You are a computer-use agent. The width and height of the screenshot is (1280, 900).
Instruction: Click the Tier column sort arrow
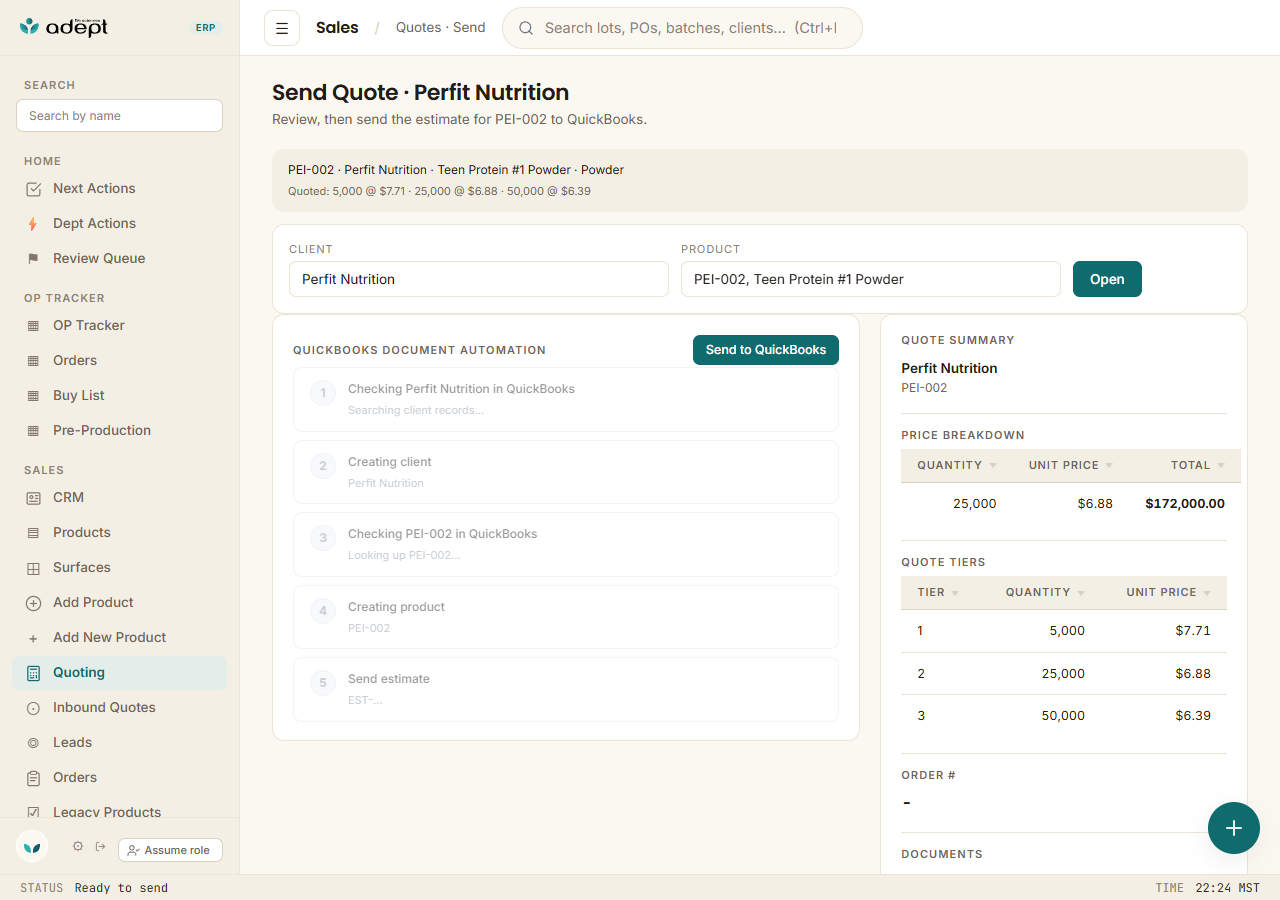point(955,593)
